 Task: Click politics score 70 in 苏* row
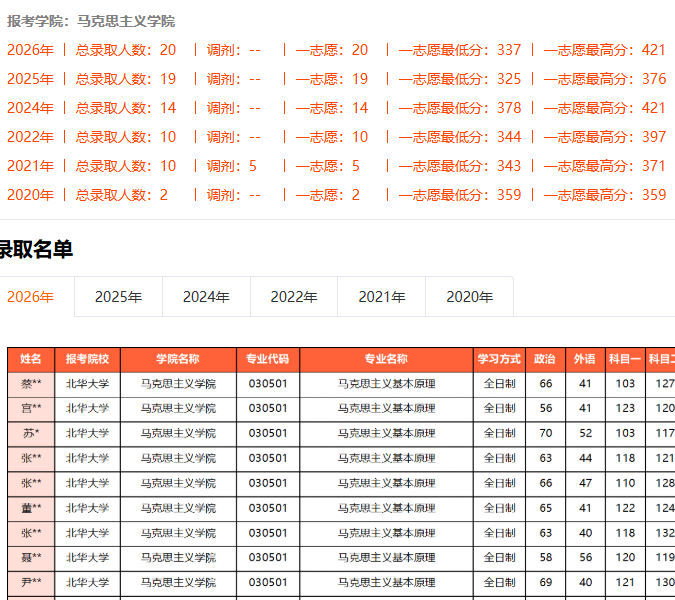[x=545, y=433]
